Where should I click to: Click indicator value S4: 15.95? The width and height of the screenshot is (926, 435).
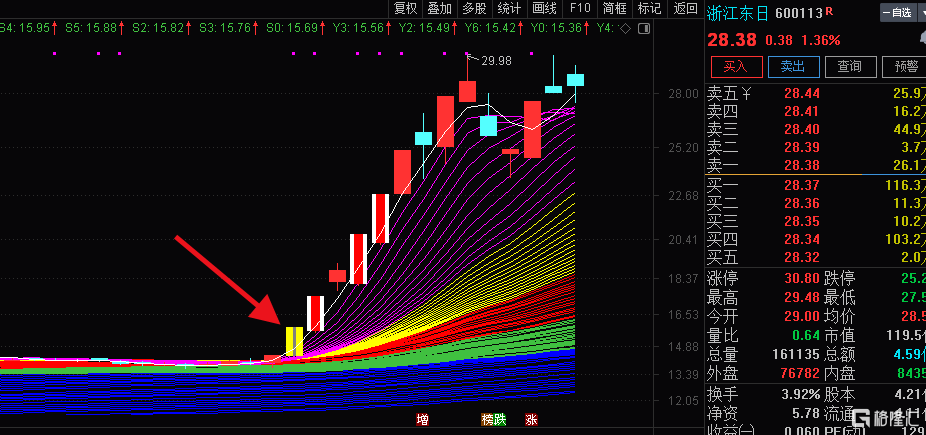[24, 28]
